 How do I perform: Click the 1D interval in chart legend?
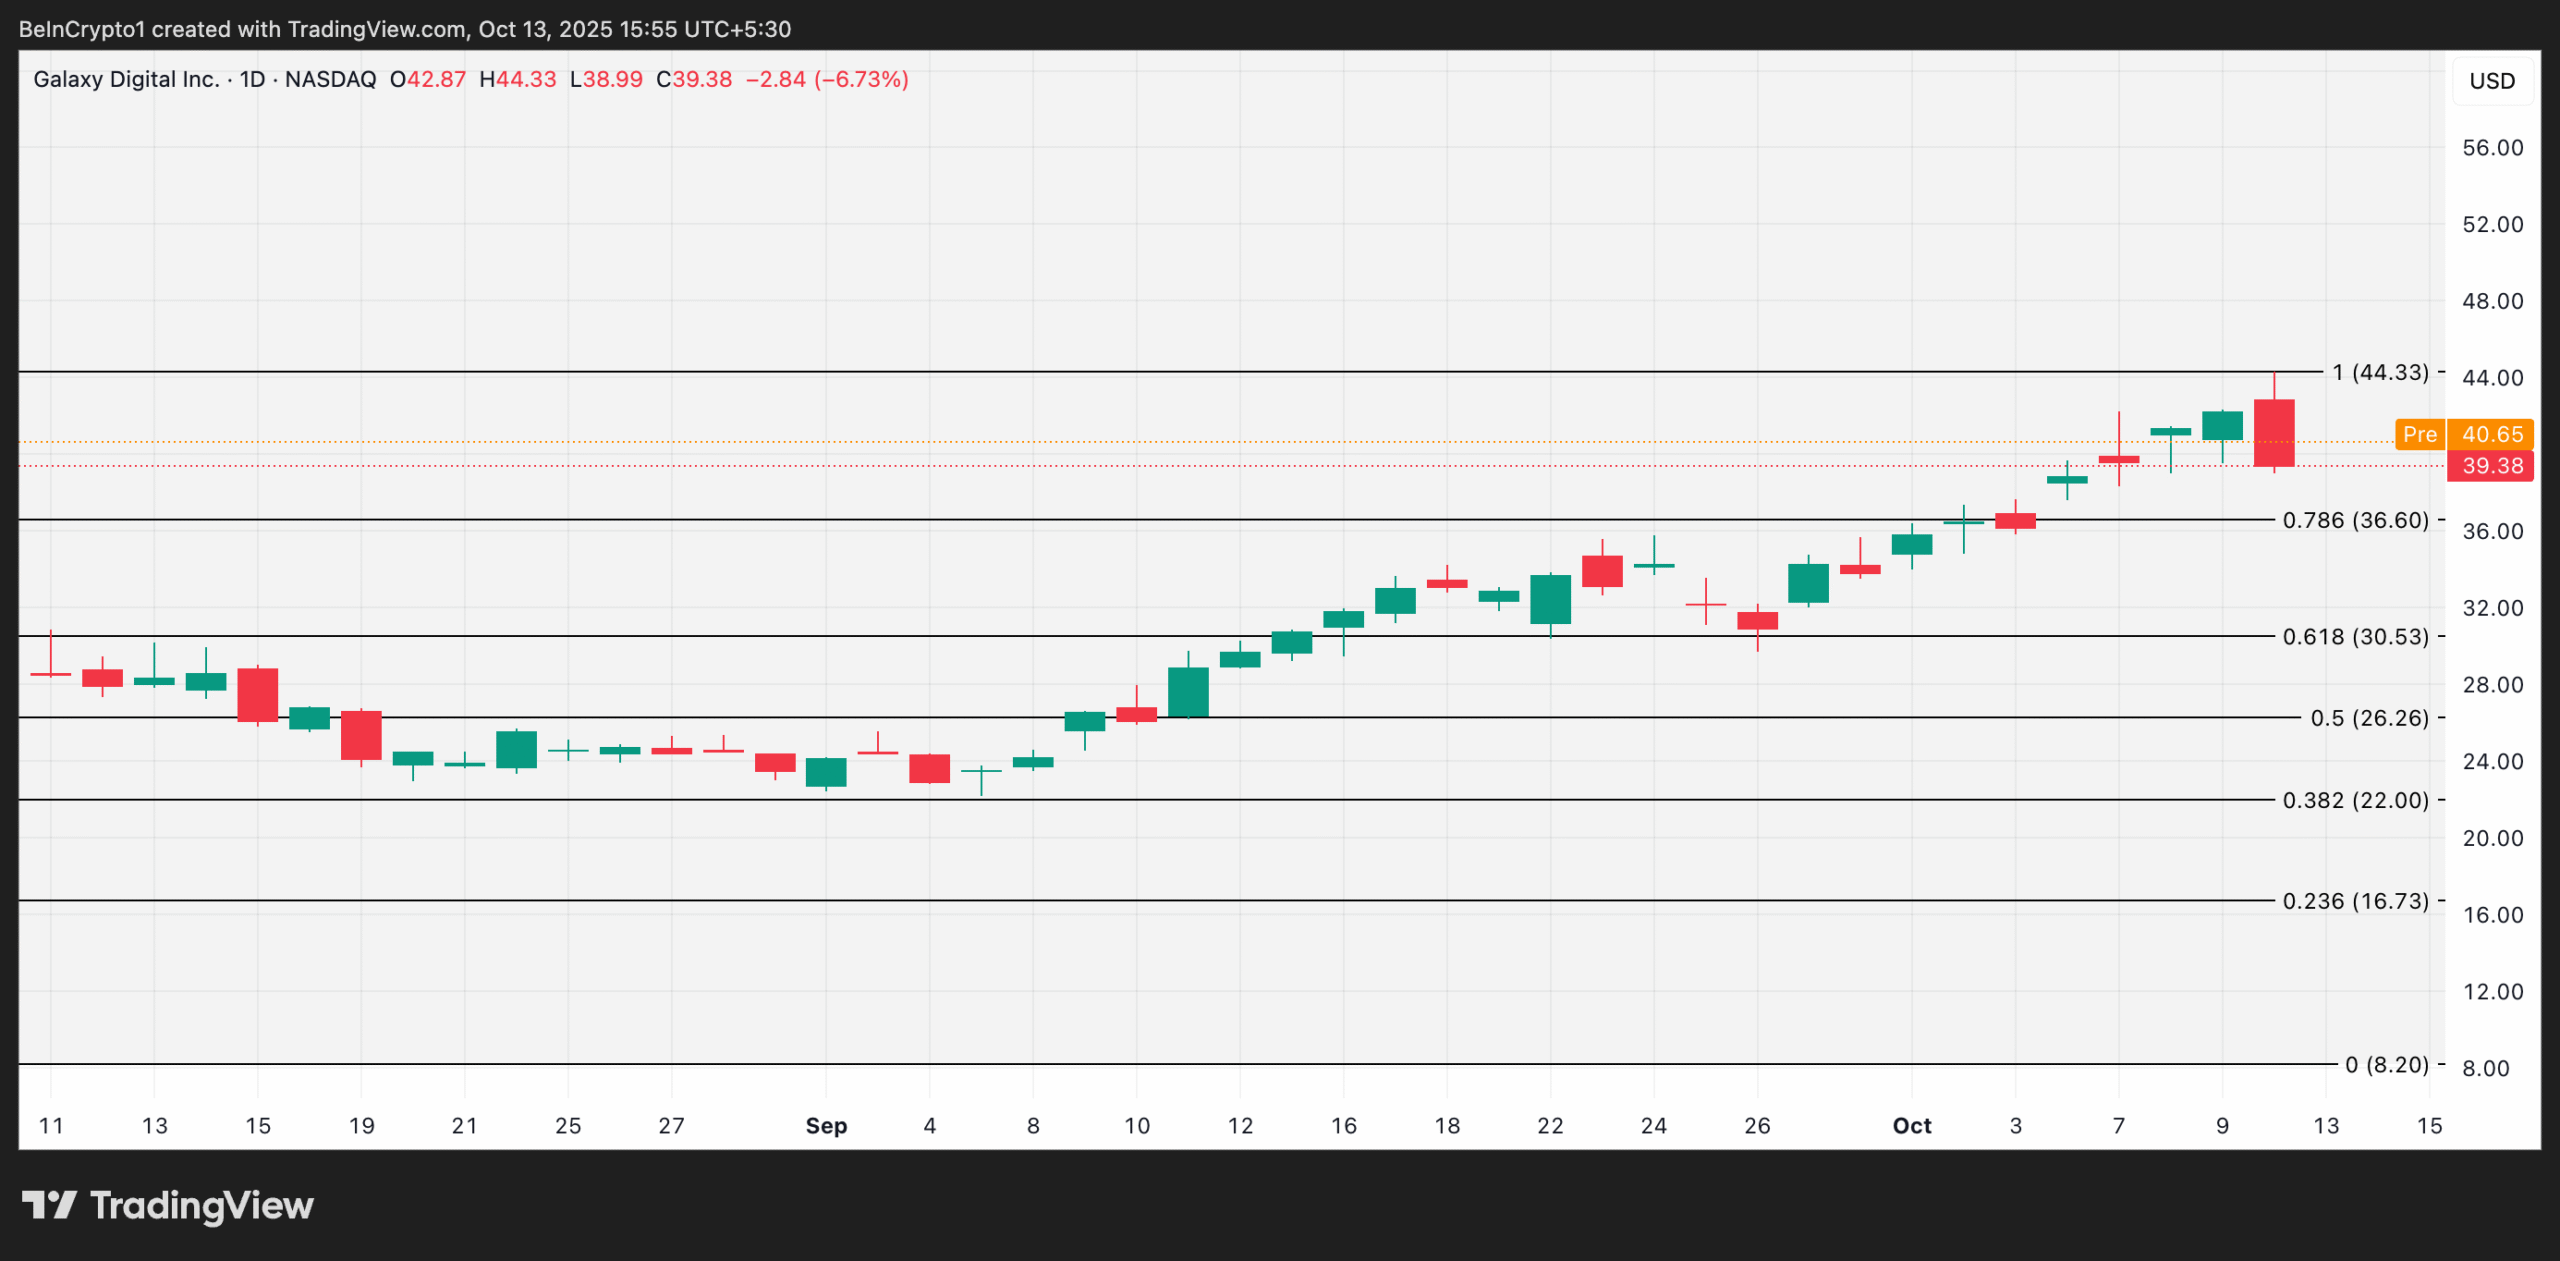252,79
